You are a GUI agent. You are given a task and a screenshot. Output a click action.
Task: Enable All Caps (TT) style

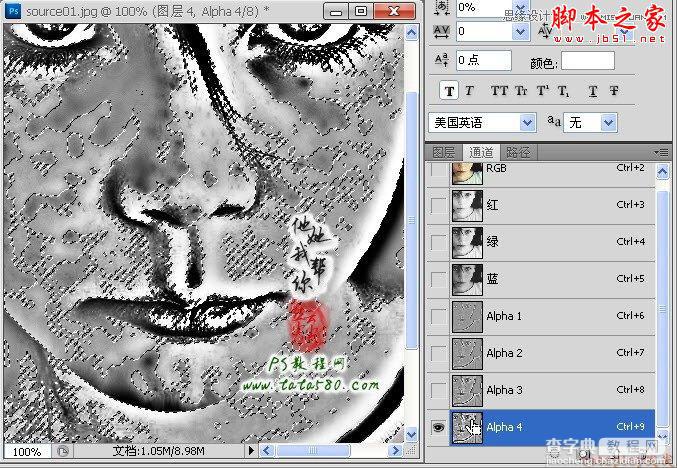tap(499, 91)
